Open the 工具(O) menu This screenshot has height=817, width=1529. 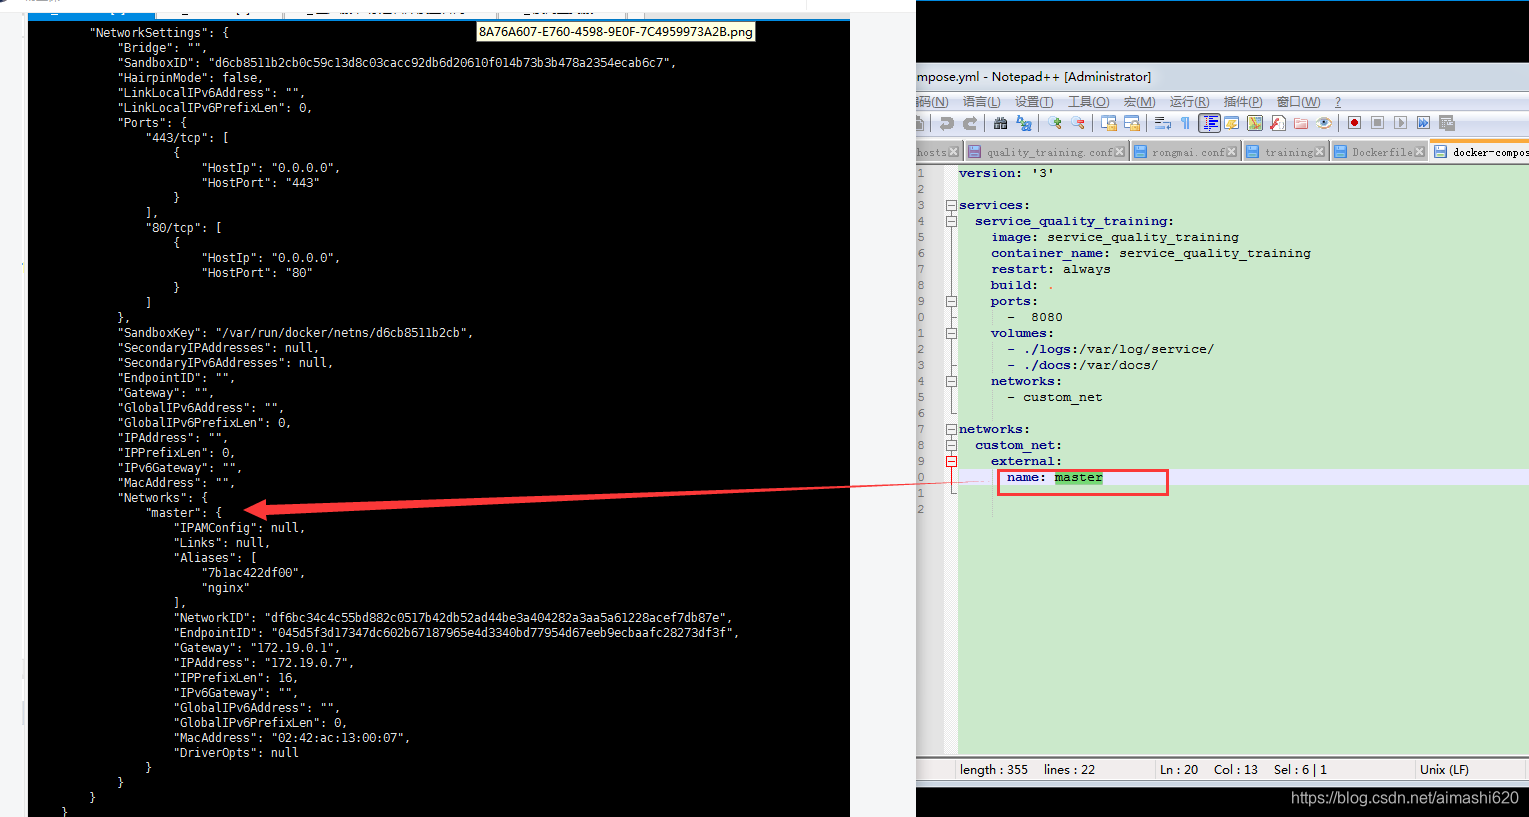(x=1088, y=102)
